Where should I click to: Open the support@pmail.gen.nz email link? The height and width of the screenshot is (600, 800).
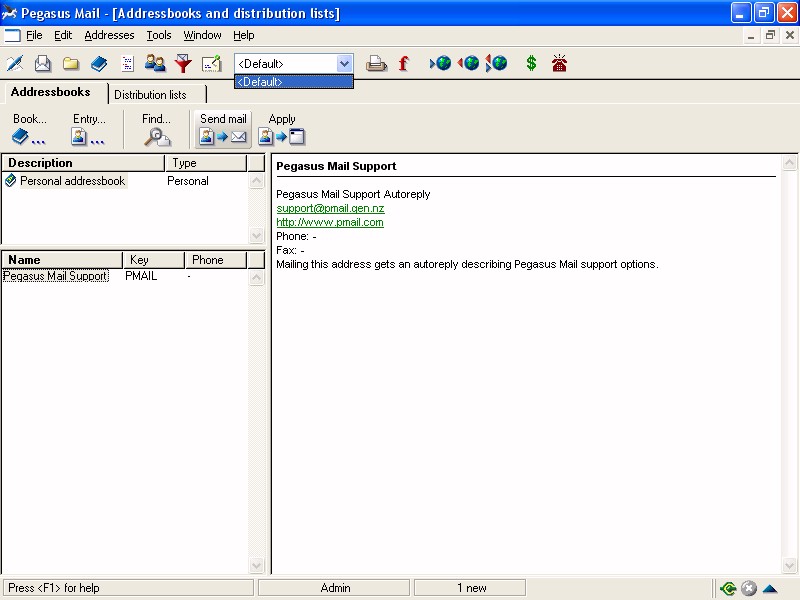(x=330, y=208)
